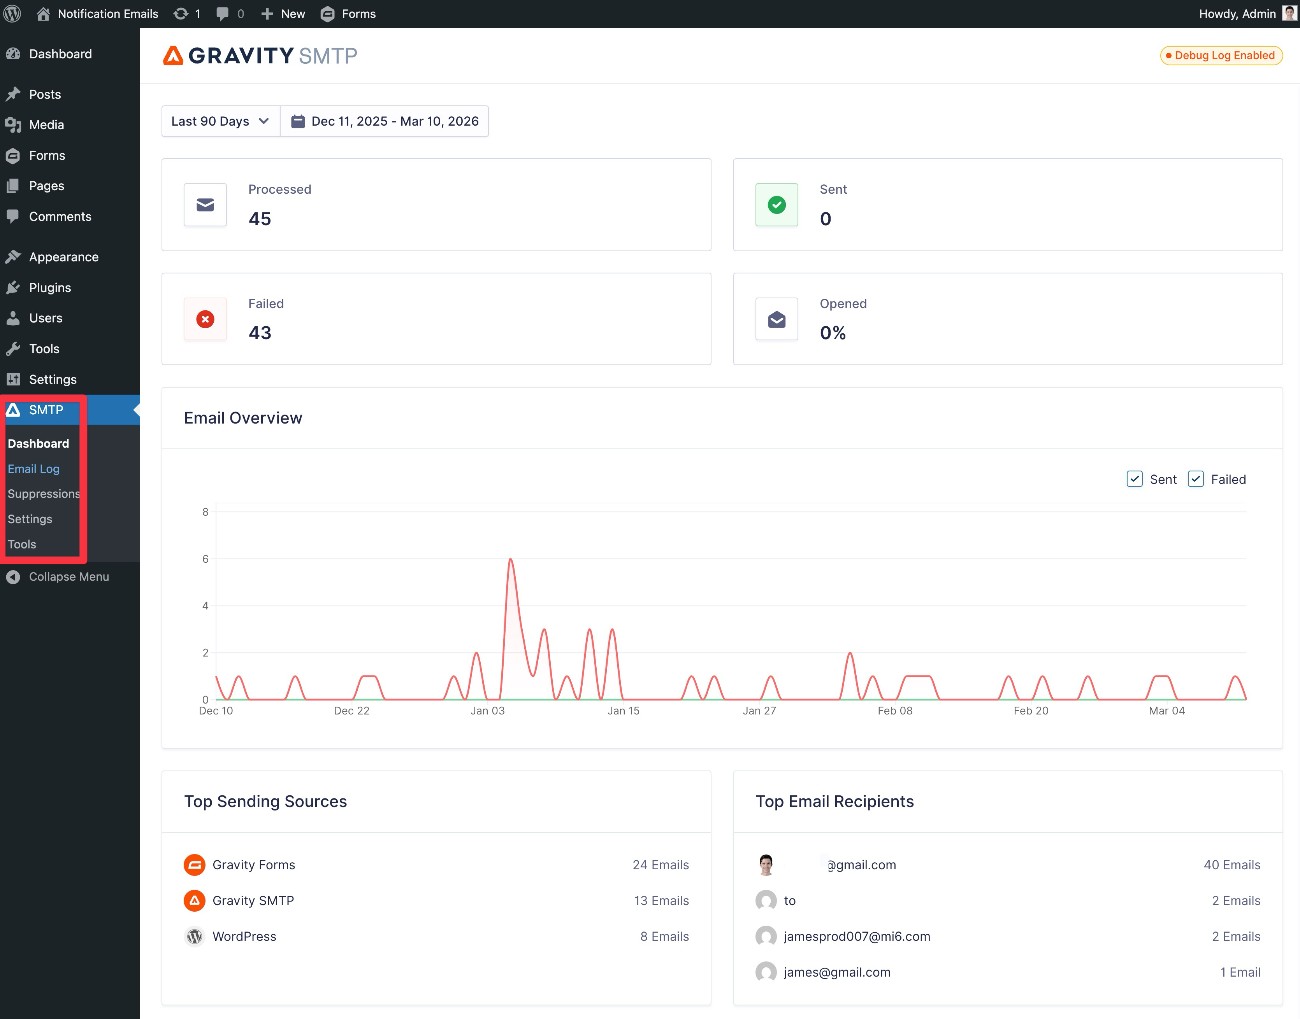Open Plugins in the sidebar

(x=50, y=288)
